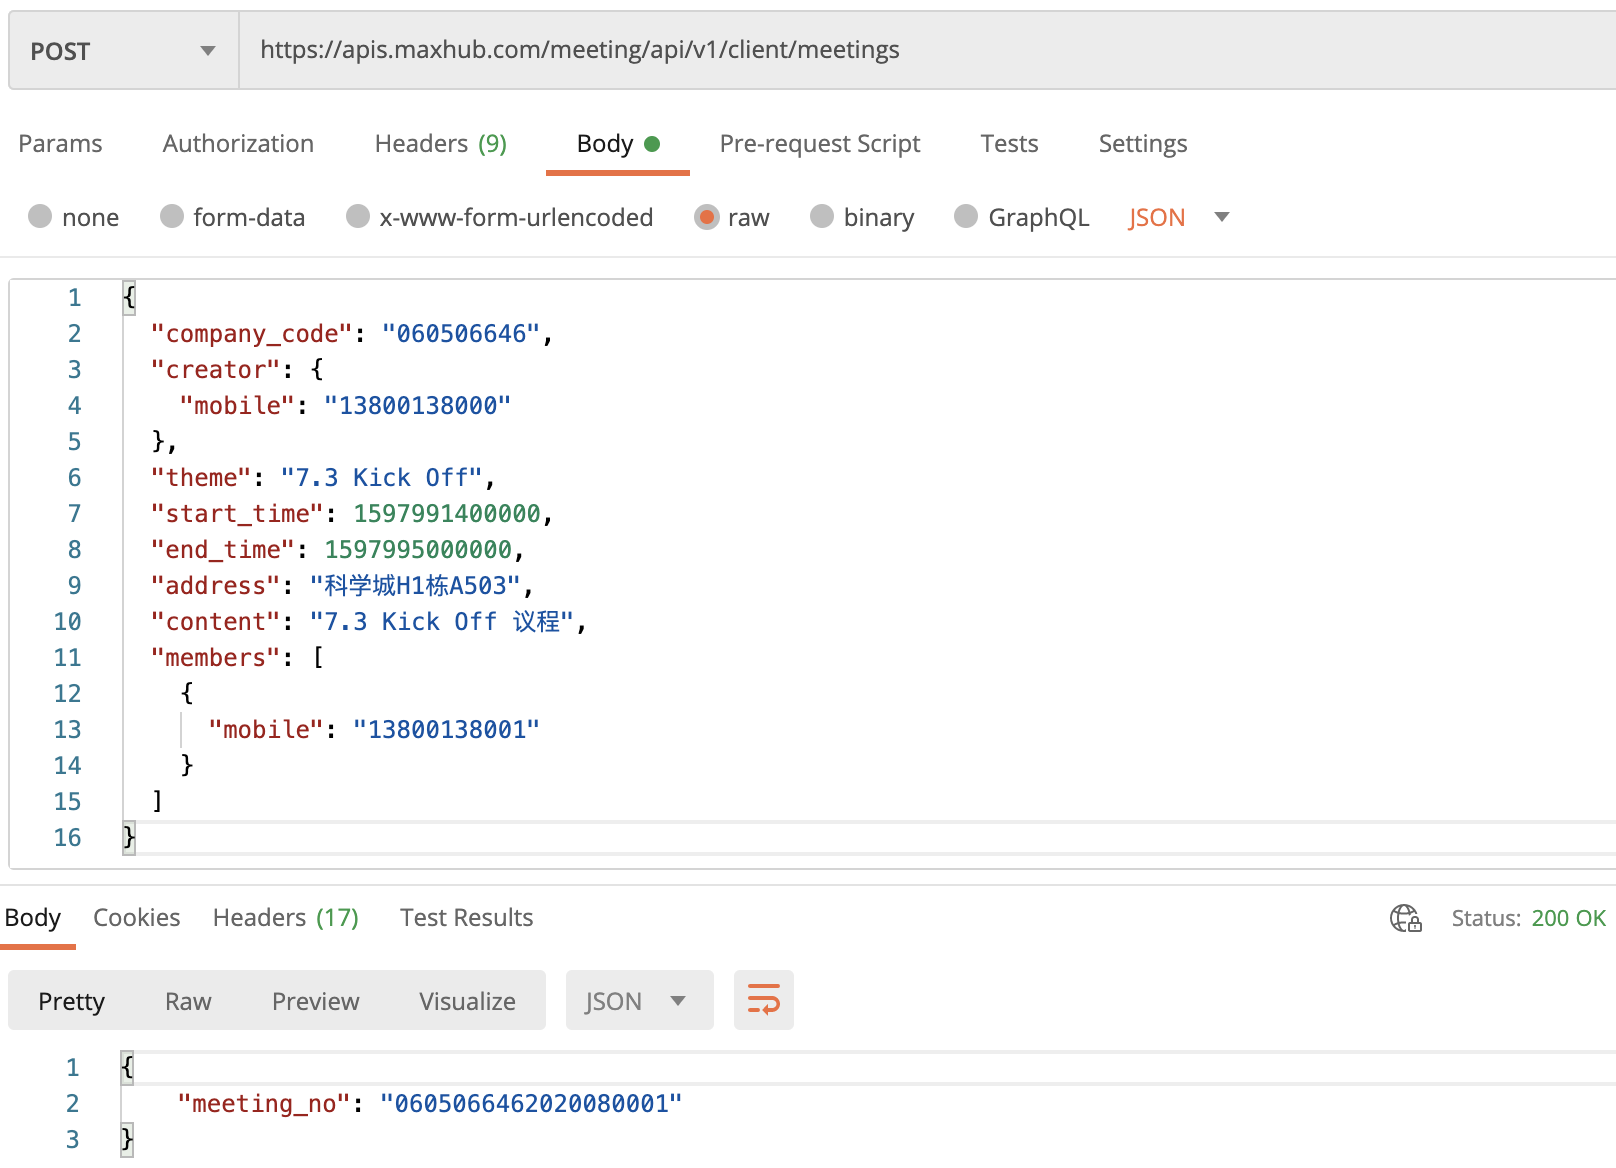Open the POST method dropdown
This screenshot has width=1616, height=1168.
click(123, 51)
